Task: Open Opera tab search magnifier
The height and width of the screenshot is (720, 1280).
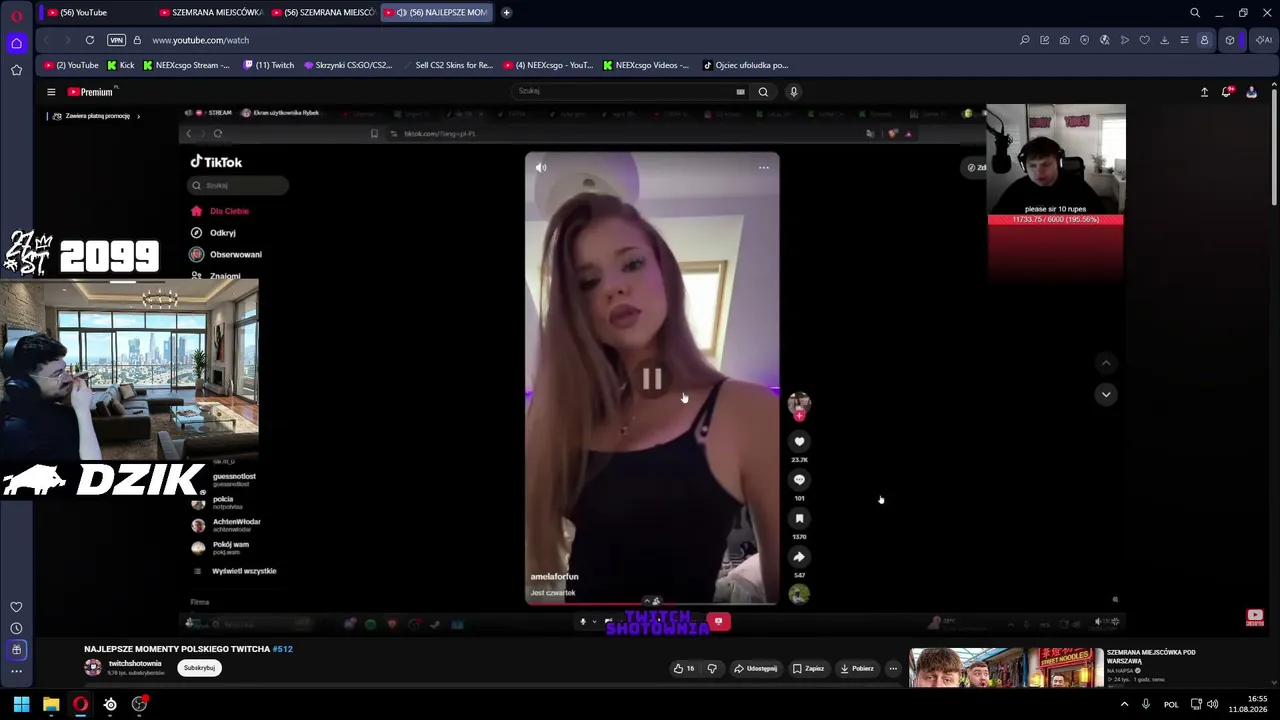Action: click(x=1195, y=13)
